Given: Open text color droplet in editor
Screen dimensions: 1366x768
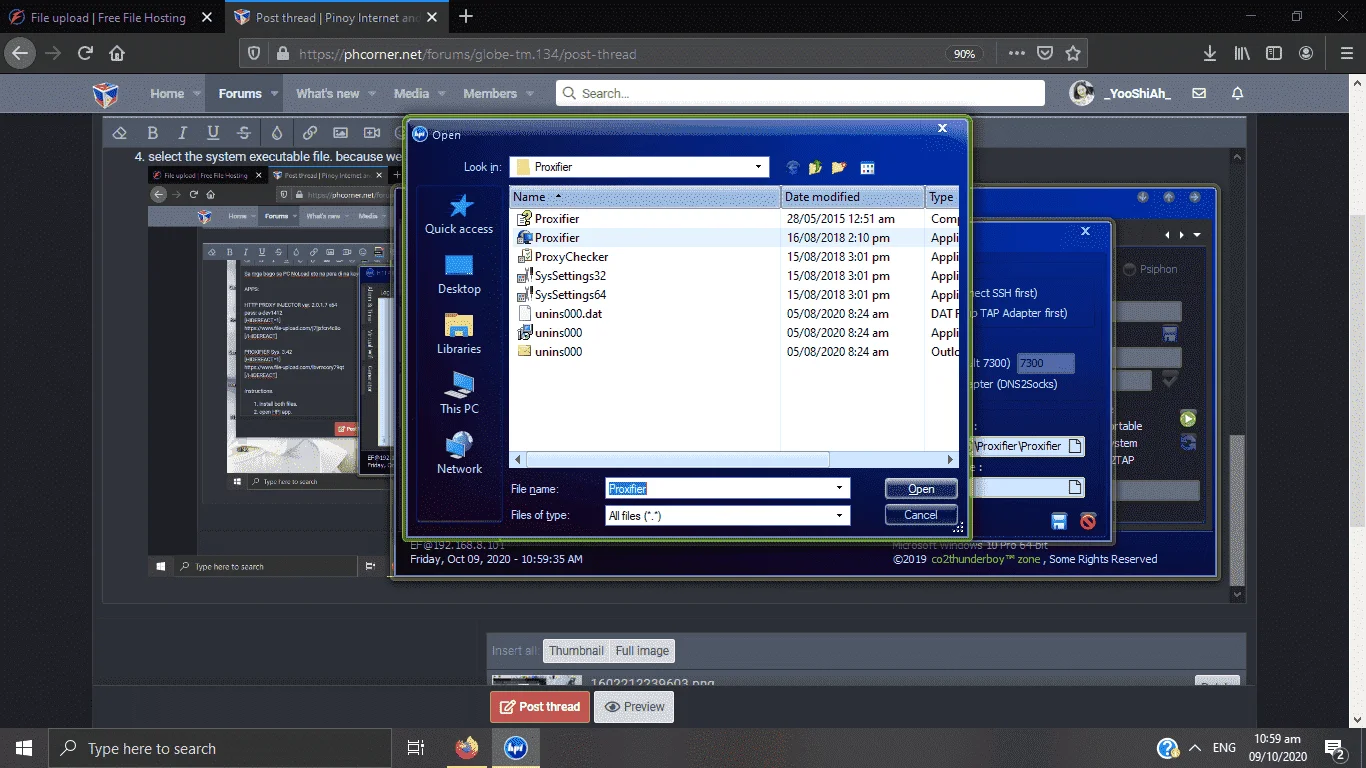Looking at the screenshot, I should point(277,133).
